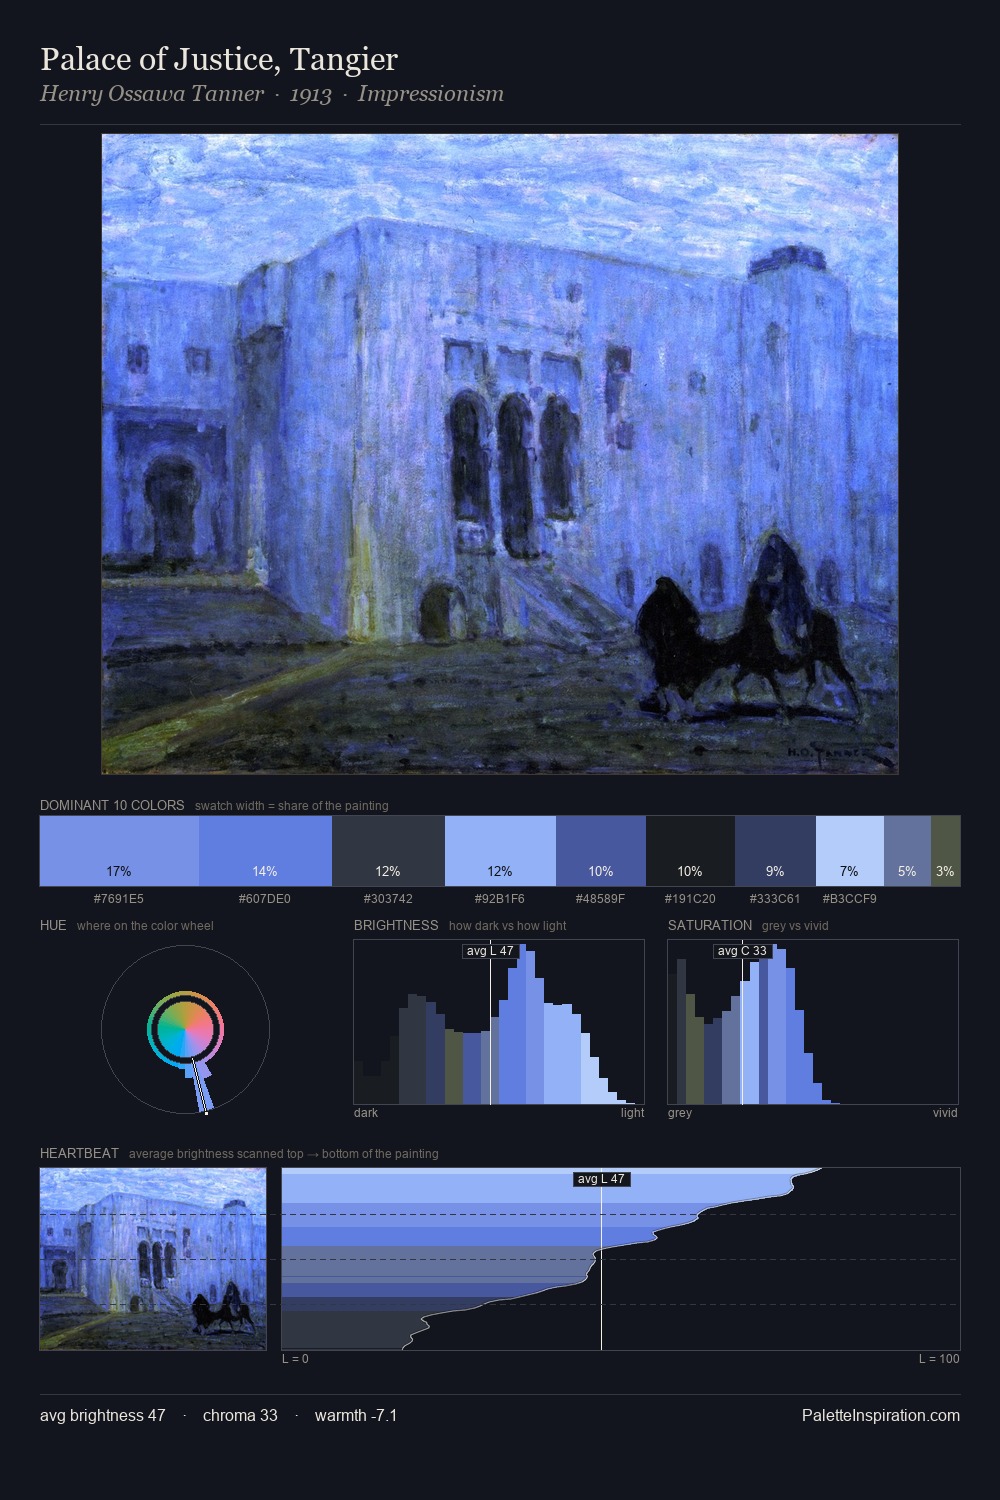The height and width of the screenshot is (1500, 1000).
Task: Click the 'dark' axis label
Action: click(x=366, y=1113)
